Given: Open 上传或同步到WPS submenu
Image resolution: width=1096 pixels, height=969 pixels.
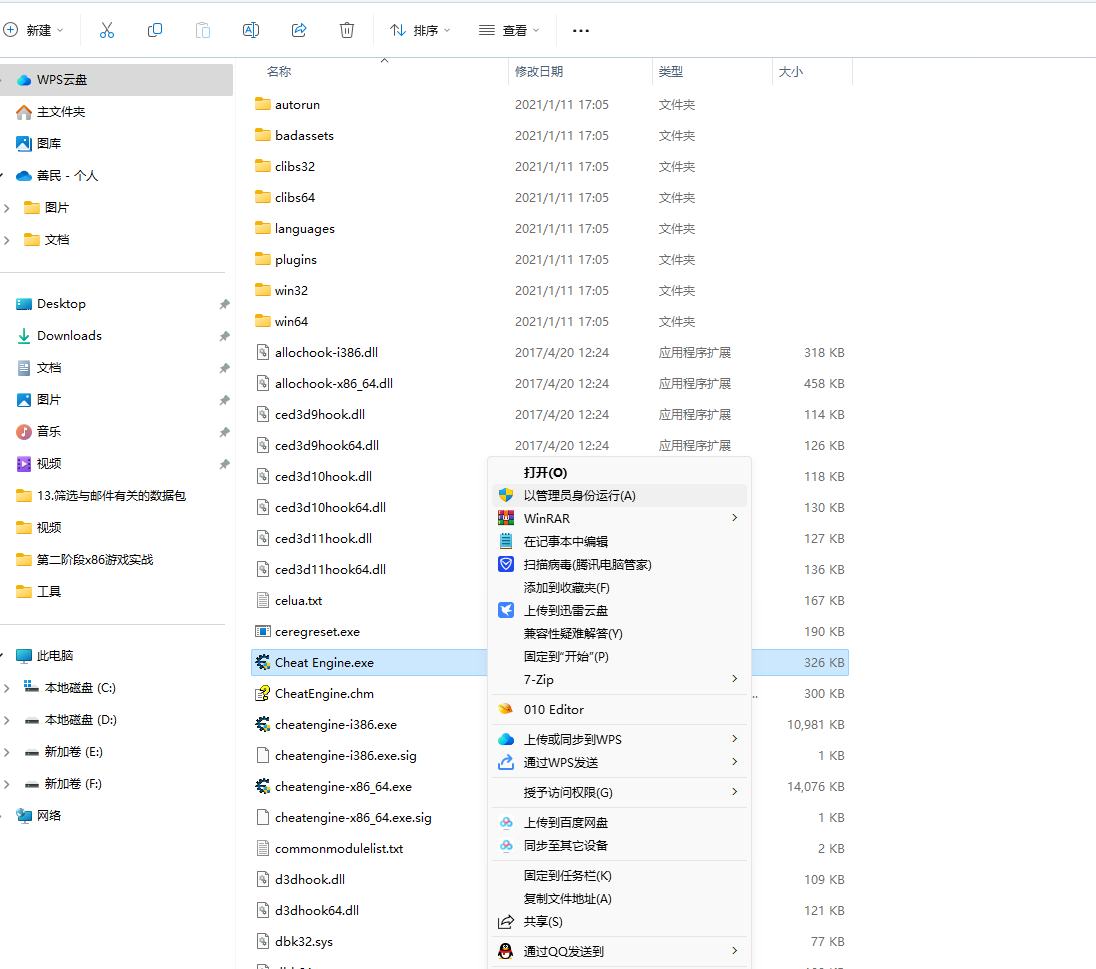Looking at the screenshot, I should (619, 740).
